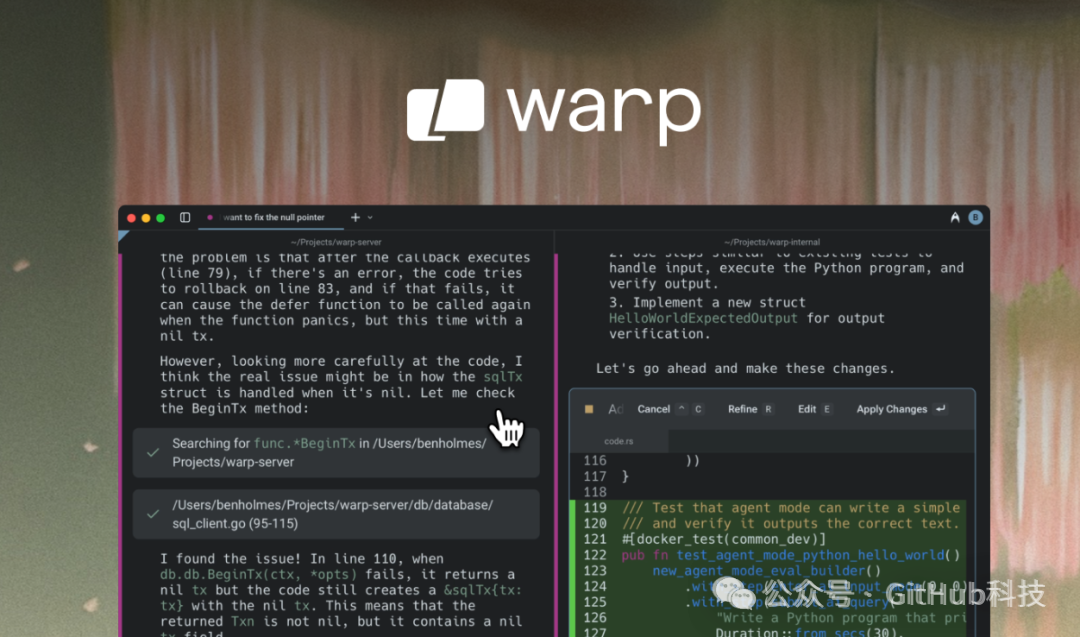The height and width of the screenshot is (637, 1080).
Task: Click Edit in the code diff toolbar
Action: [807, 409]
